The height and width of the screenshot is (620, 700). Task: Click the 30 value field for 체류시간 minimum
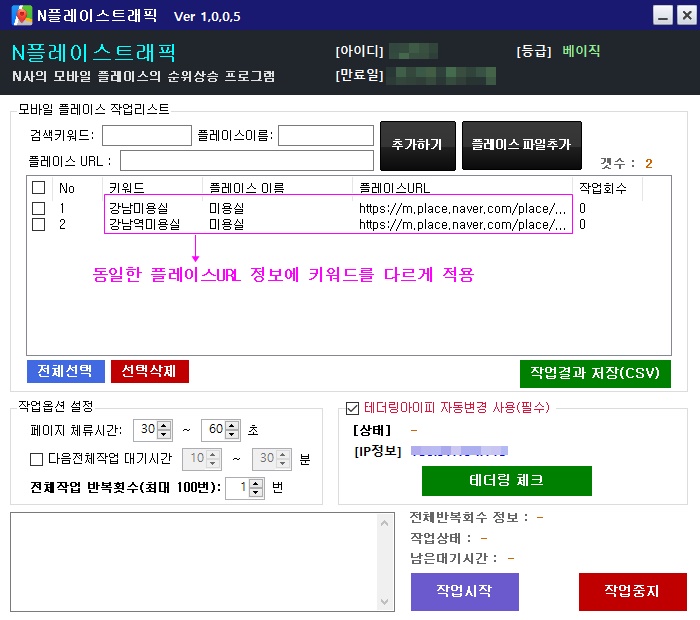146,430
